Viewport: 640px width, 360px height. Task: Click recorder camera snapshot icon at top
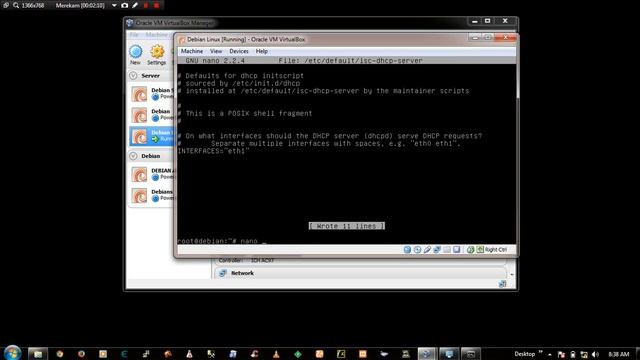124,5
